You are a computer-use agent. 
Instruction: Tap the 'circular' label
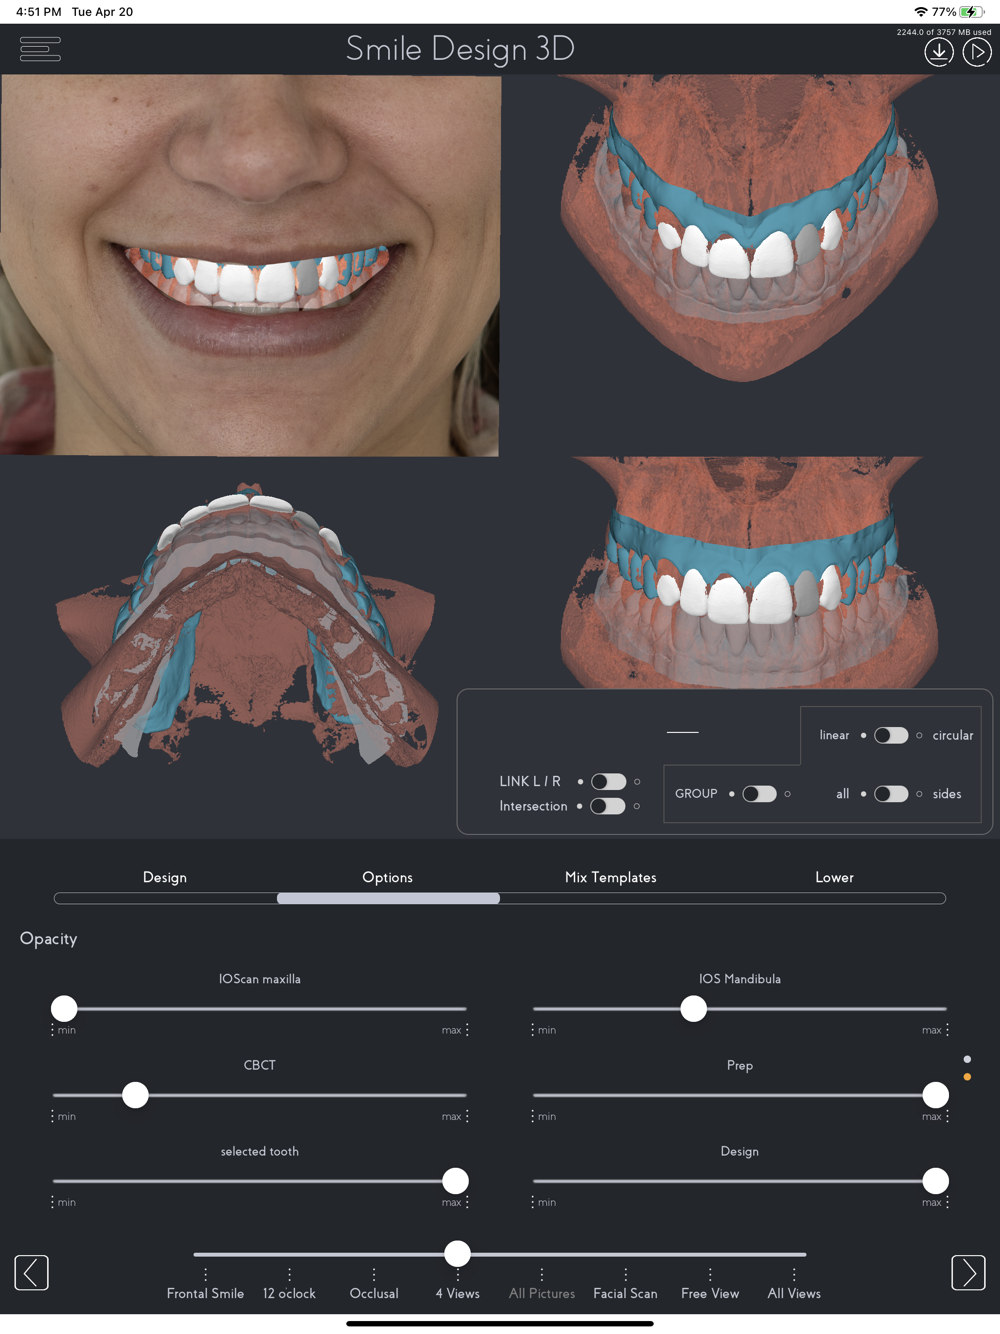[x=953, y=735]
